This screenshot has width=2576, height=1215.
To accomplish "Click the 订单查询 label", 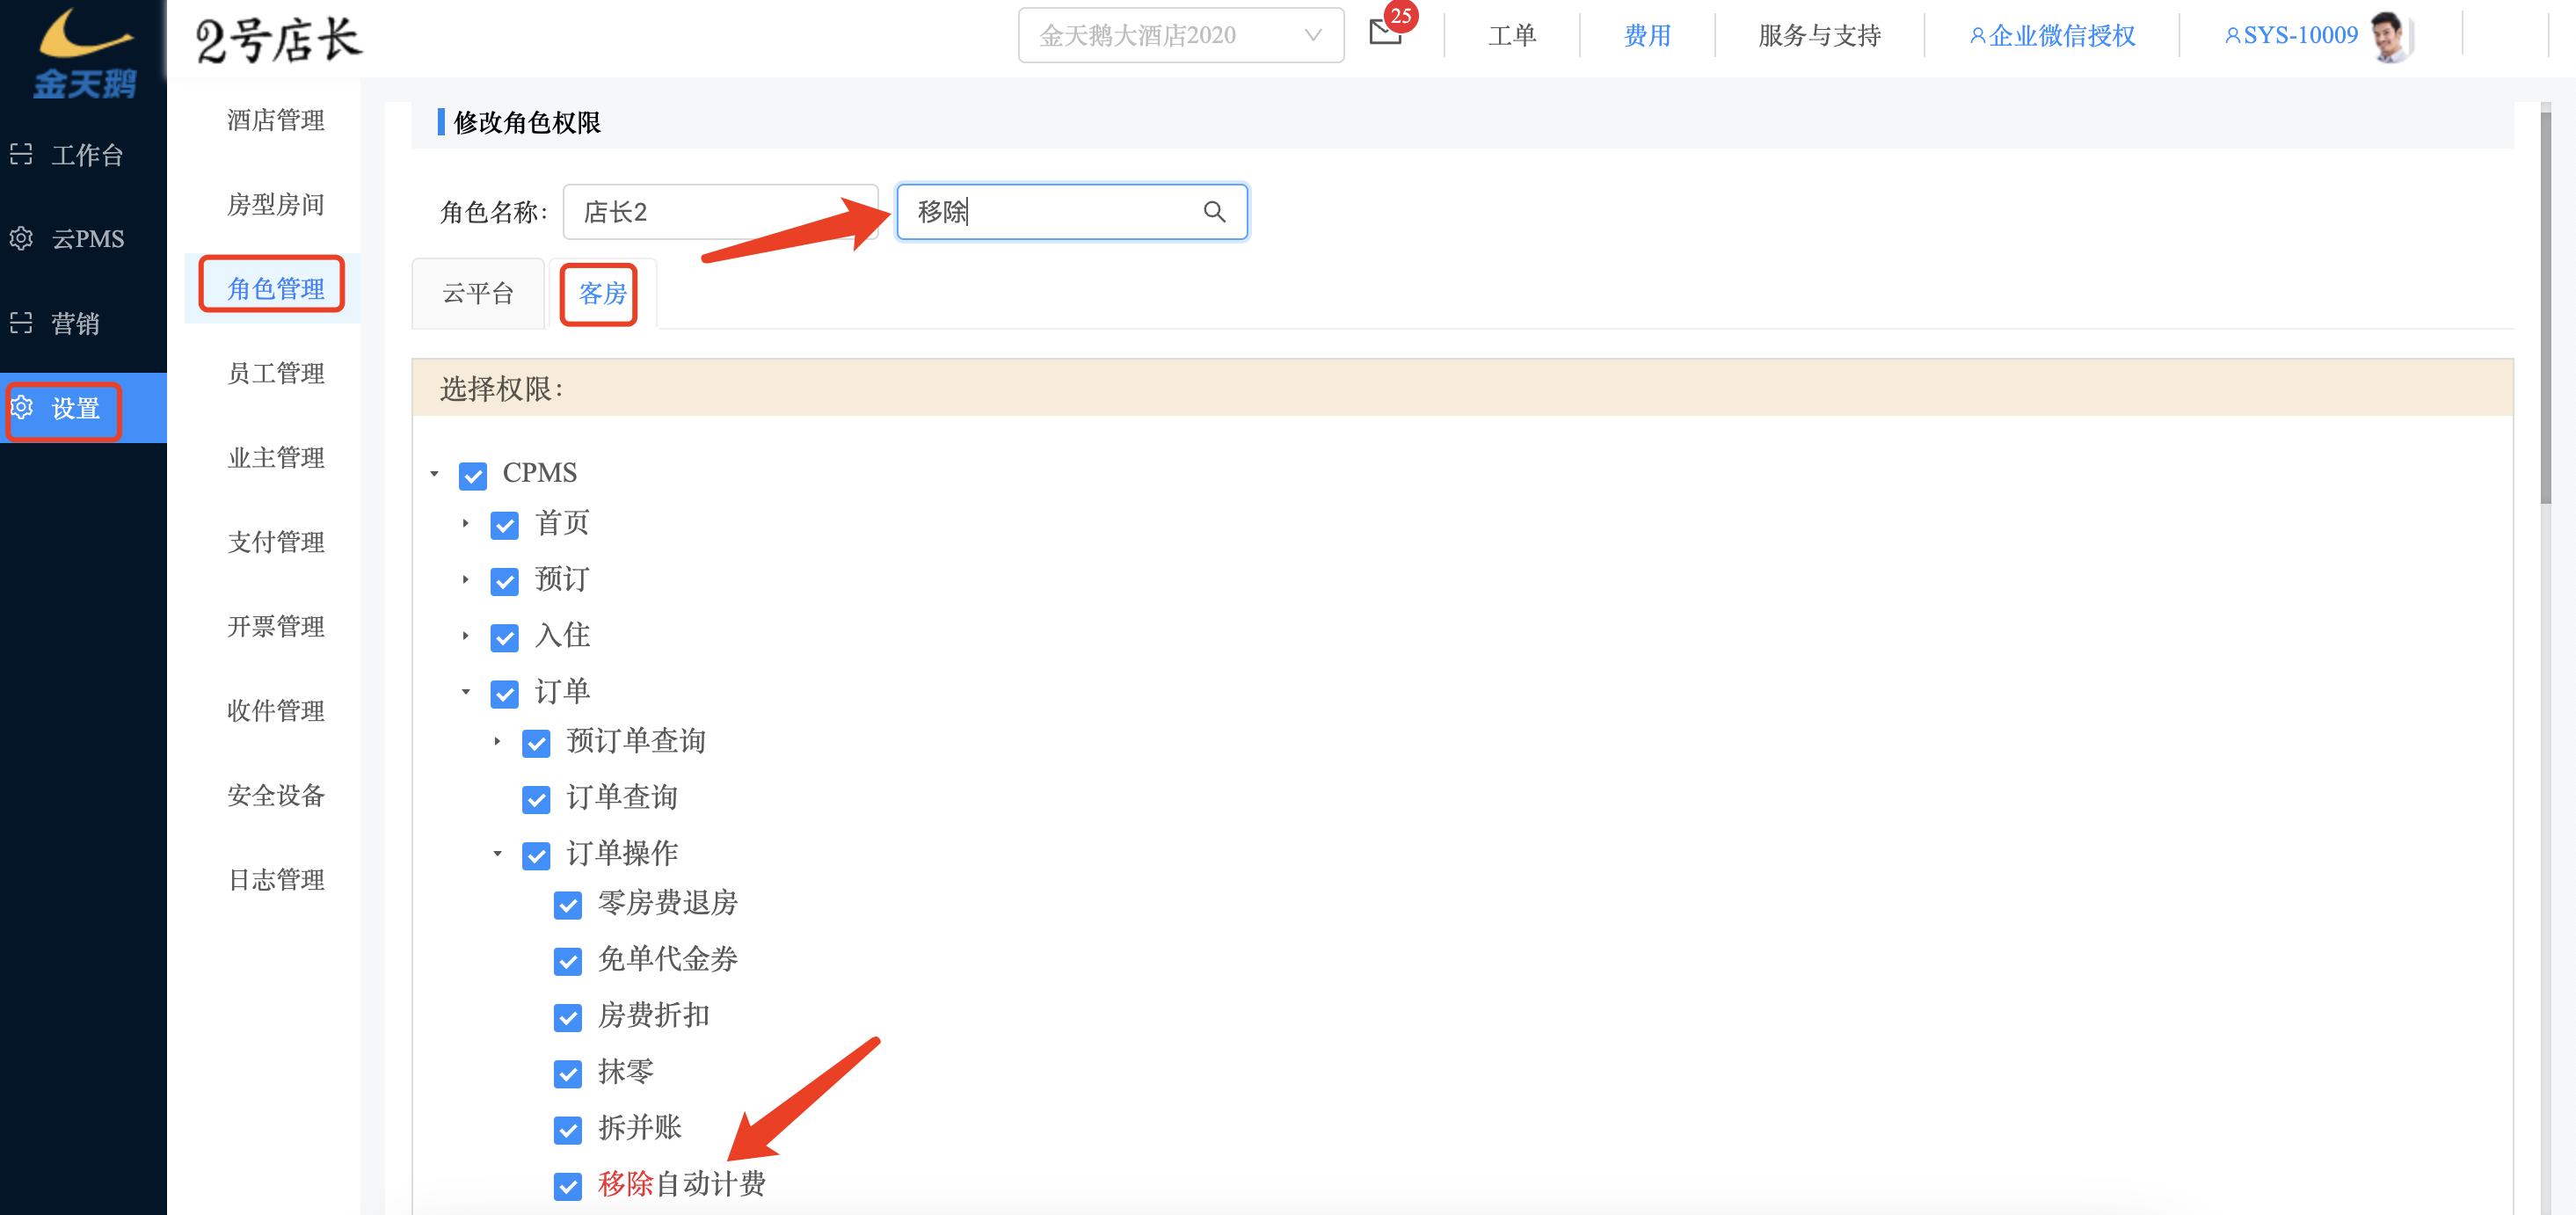I will coord(622,797).
